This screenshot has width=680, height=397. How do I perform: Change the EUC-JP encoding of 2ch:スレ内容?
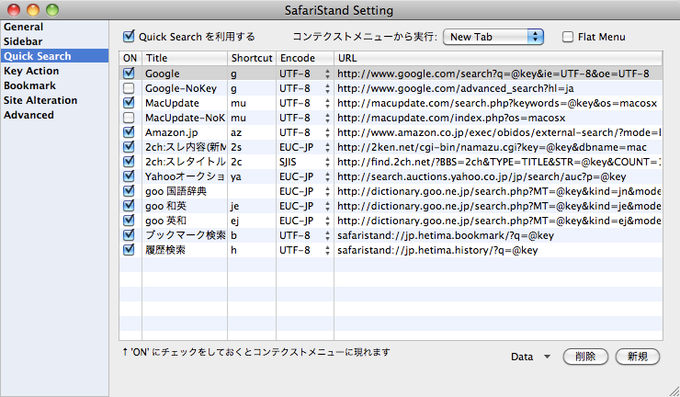(x=305, y=147)
